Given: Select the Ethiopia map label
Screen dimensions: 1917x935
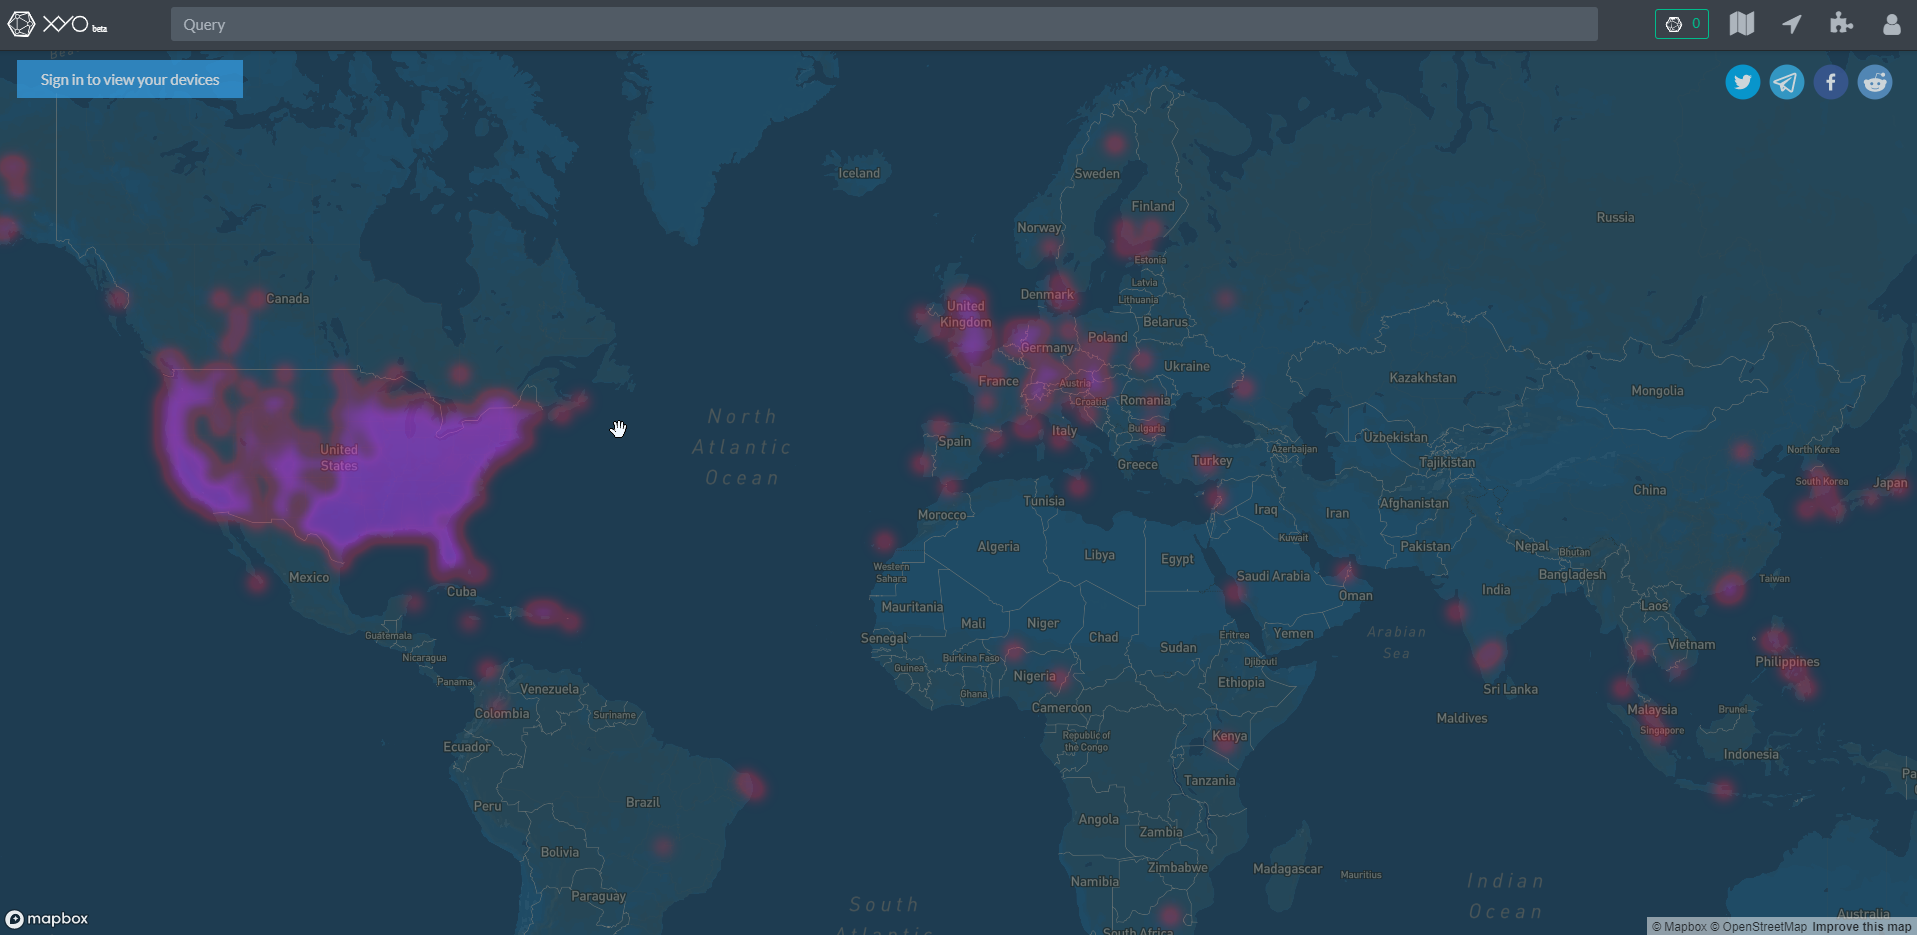Looking at the screenshot, I should pyautogui.click(x=1241, y=683).
